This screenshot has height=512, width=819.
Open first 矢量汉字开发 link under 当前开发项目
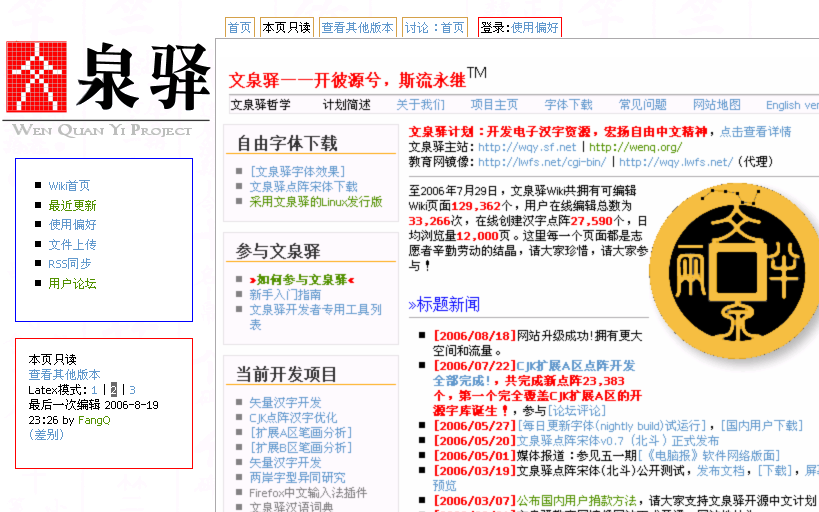tap(285, 403)
